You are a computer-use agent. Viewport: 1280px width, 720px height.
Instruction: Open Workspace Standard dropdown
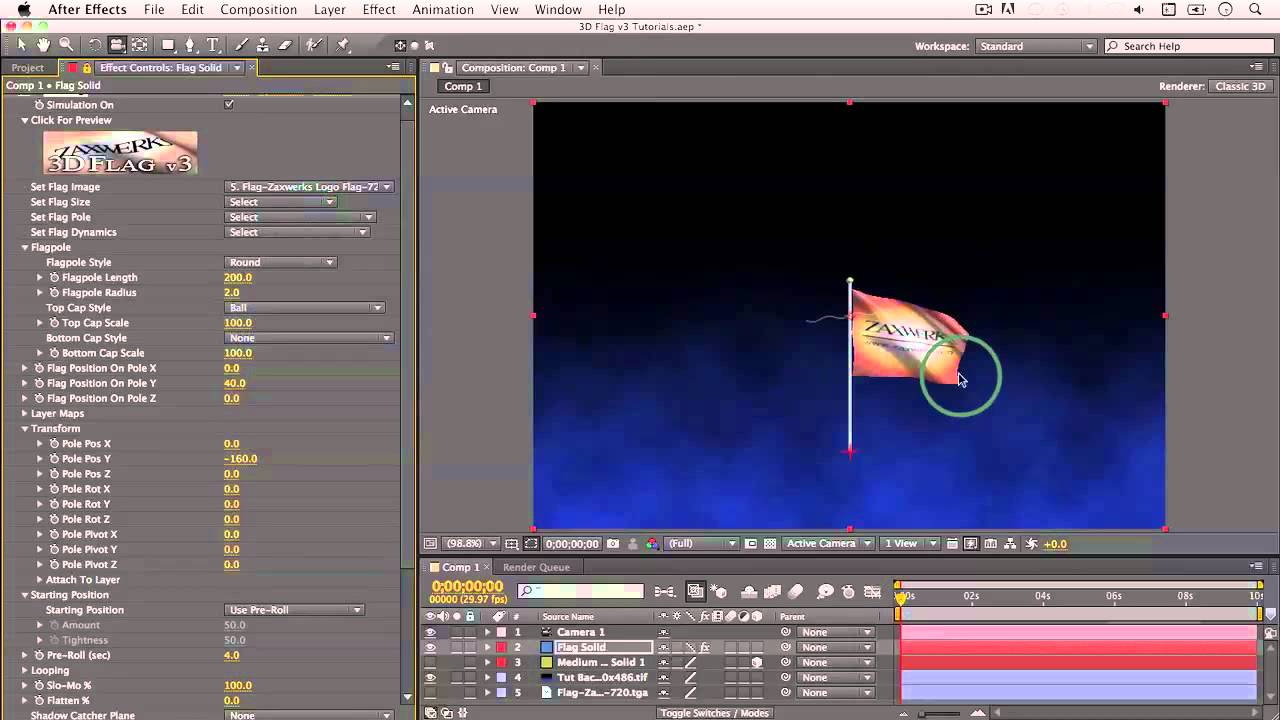point(1036,46)
